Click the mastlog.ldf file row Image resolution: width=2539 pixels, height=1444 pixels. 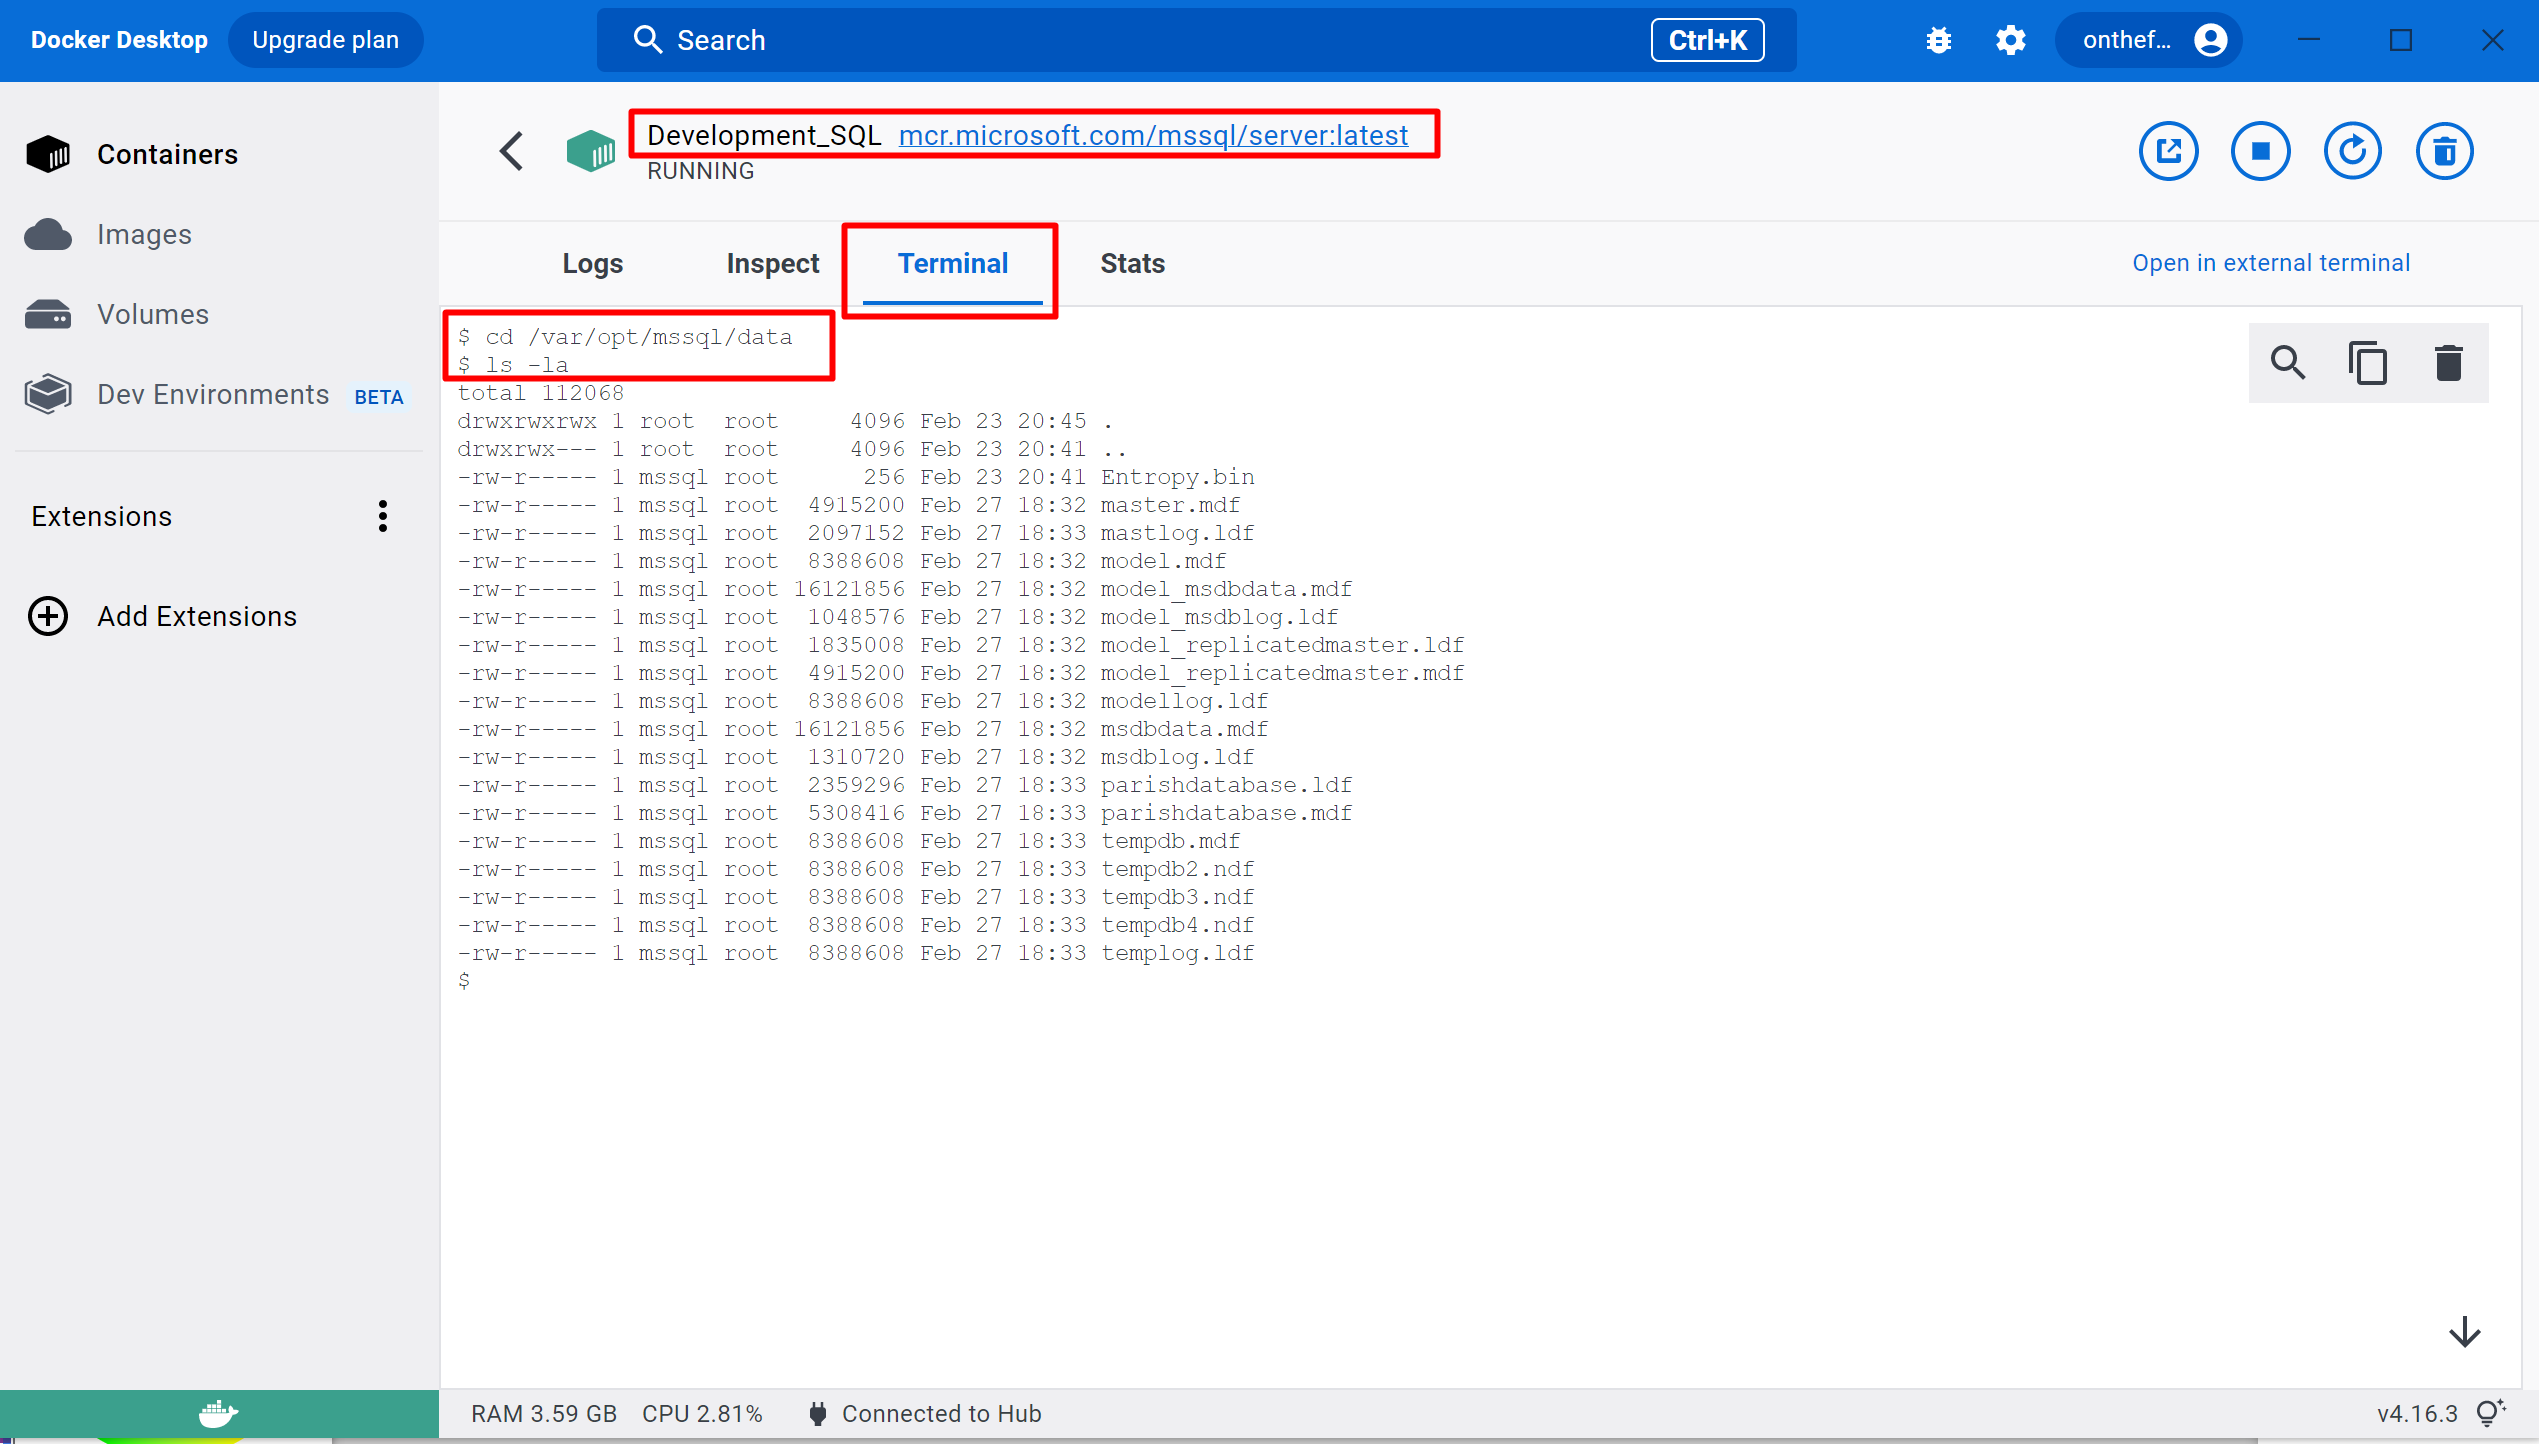click(856, 533)
